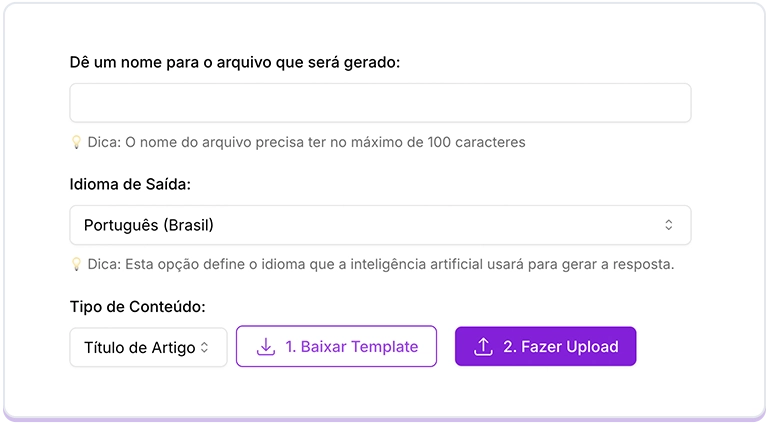Screen dimensions: 768x423
Task: Click the 'Tipo de Conteúdo:' label
Action: 138,306
